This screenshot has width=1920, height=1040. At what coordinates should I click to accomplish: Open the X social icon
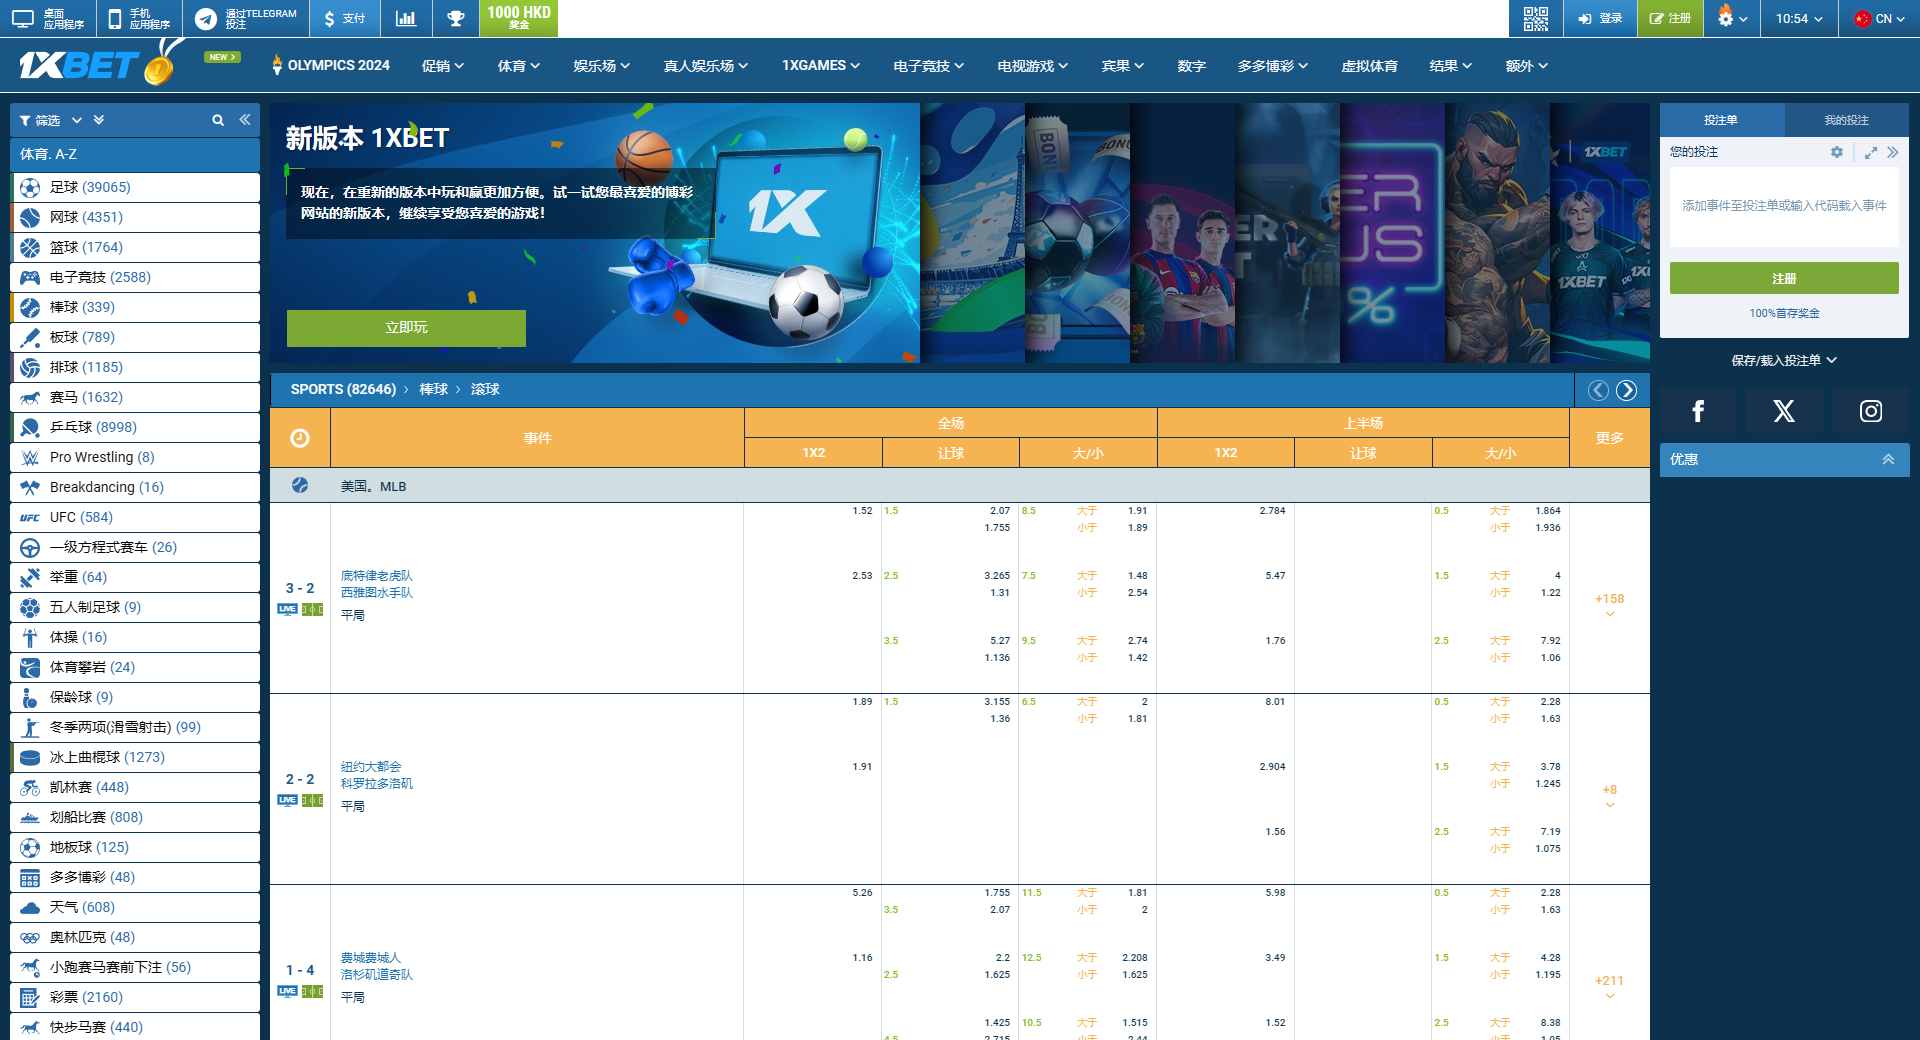click(1784, 411)
